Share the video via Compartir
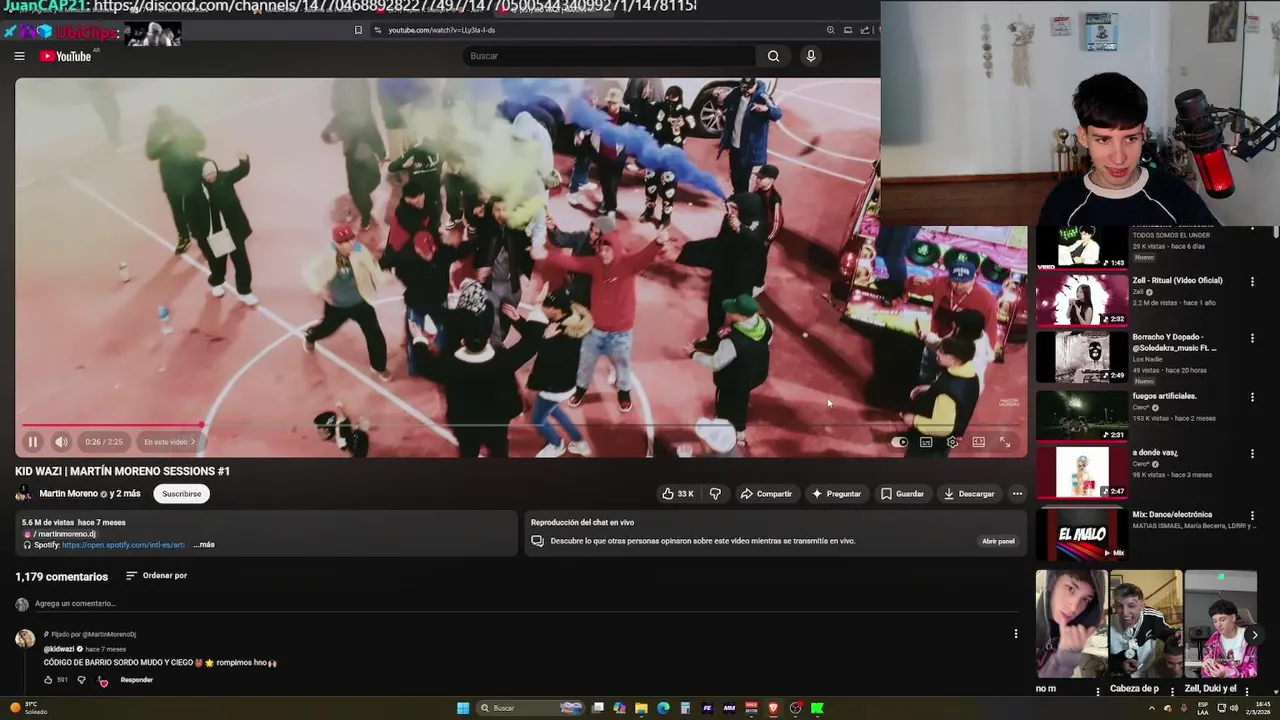The height and width of the screenshot is (720, 1280). (x=766, y=494)
